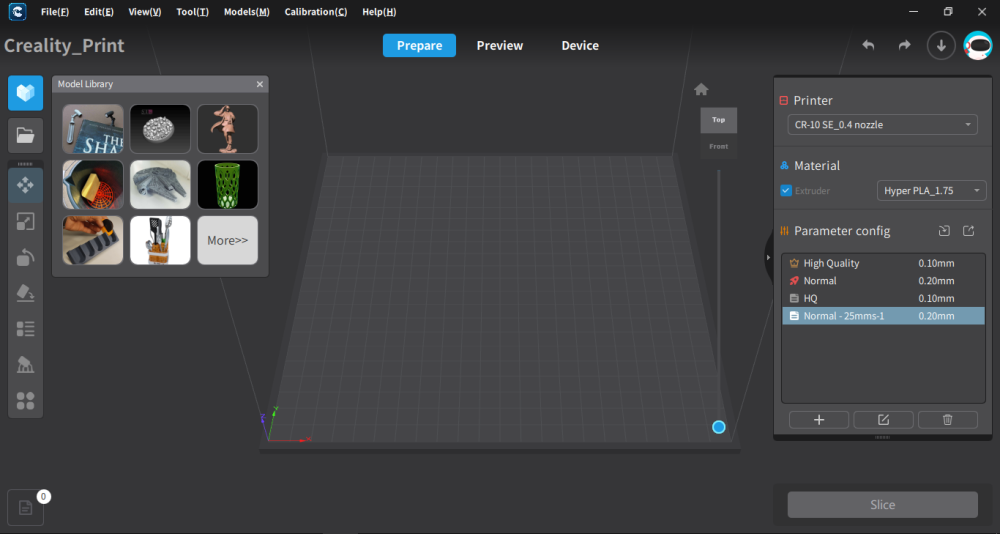Click the auto-arrange four-dots icon
This screenshot has width=1000, height=534.
click(26, 401)
